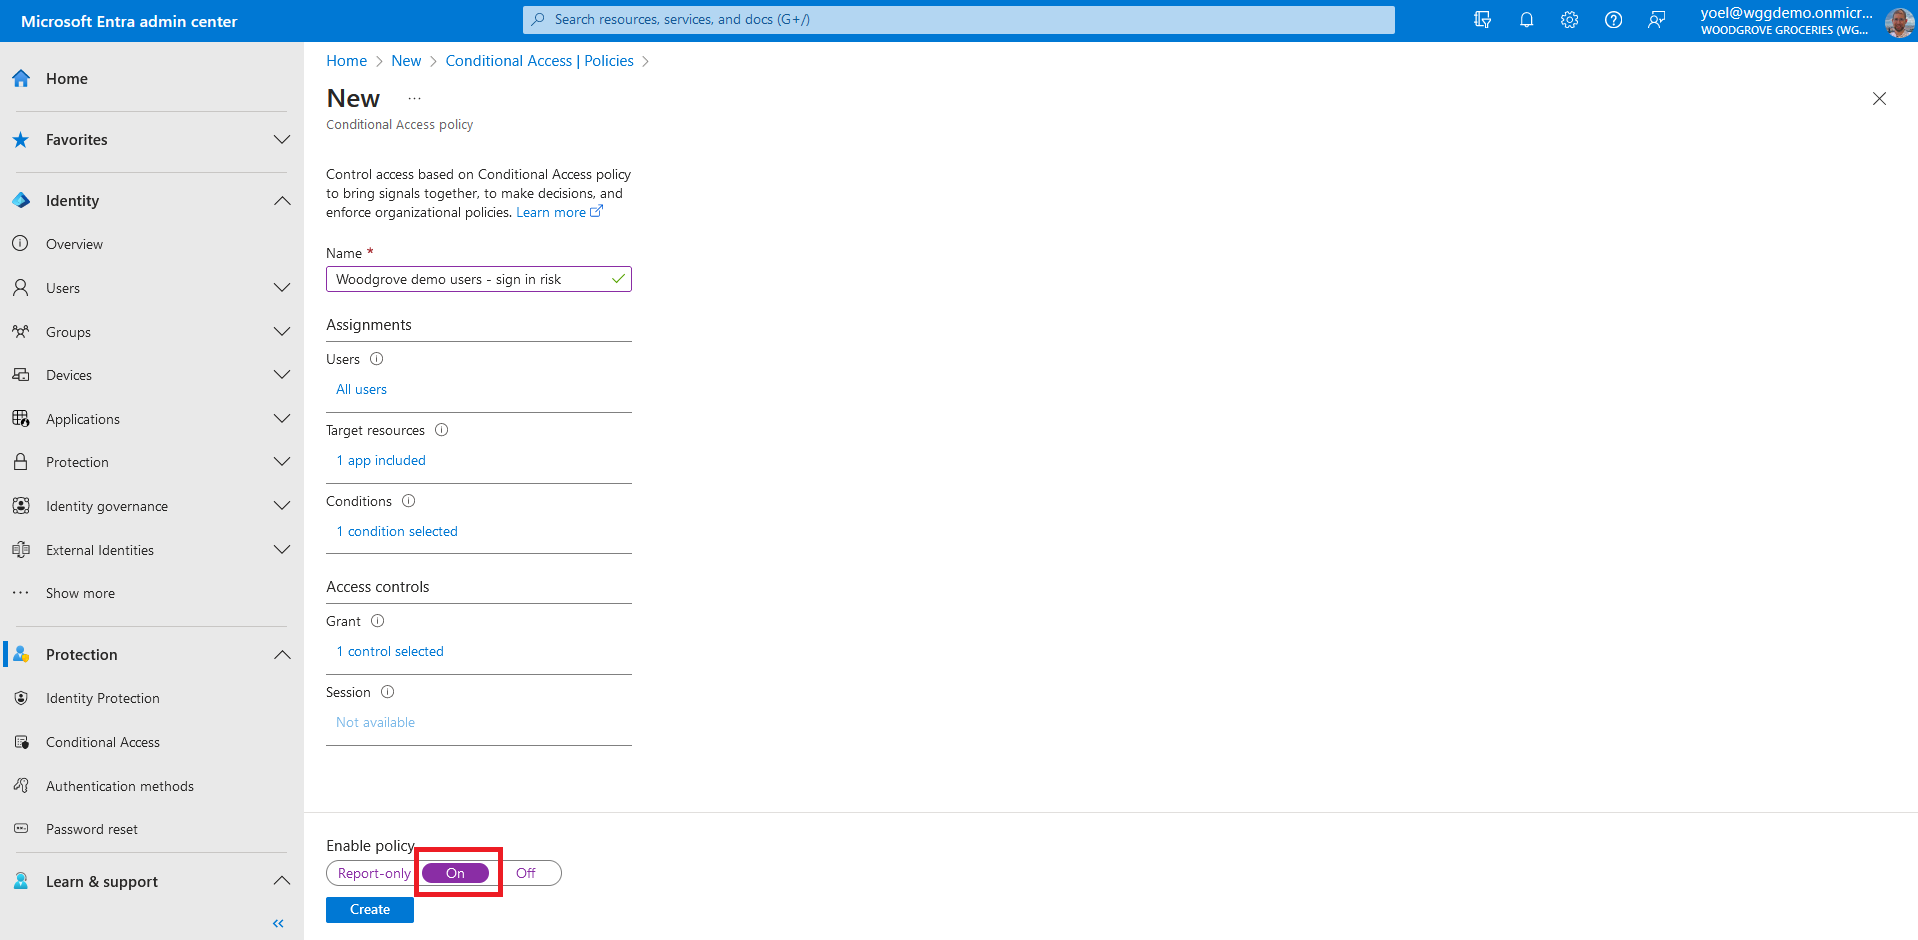
Task: Switch Enable policy to On
Action: click(x=455, y=873)
